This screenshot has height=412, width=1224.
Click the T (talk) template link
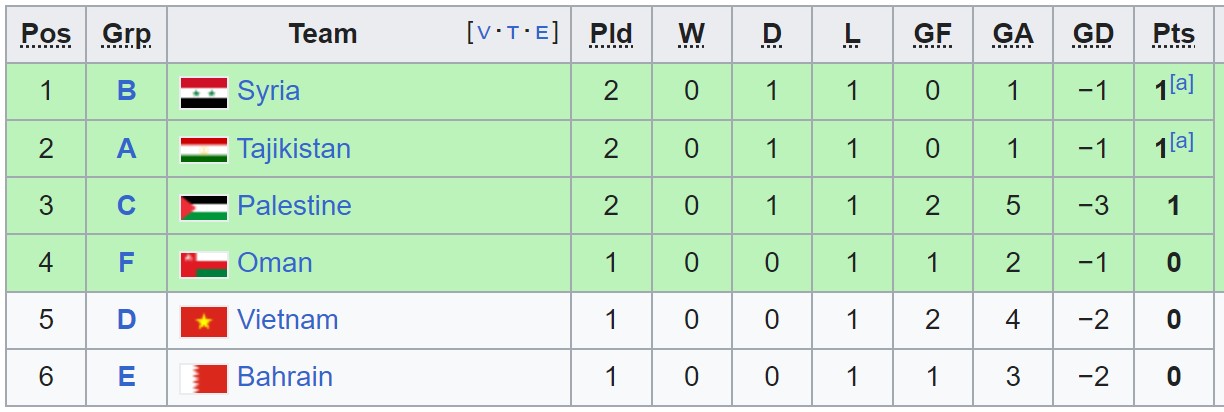click(513, 33)
